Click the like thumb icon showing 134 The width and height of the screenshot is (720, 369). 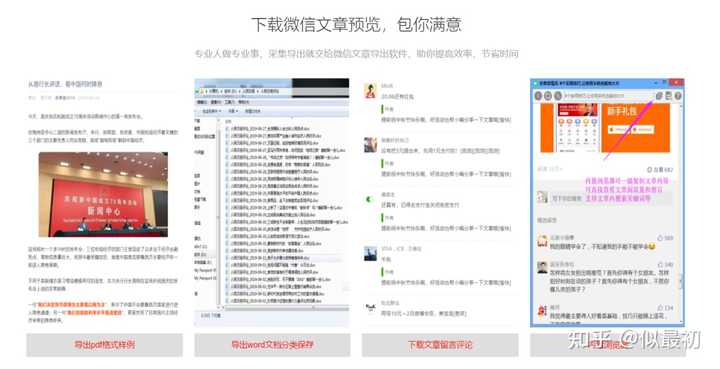pyautogui.click(x=660, y=308)
